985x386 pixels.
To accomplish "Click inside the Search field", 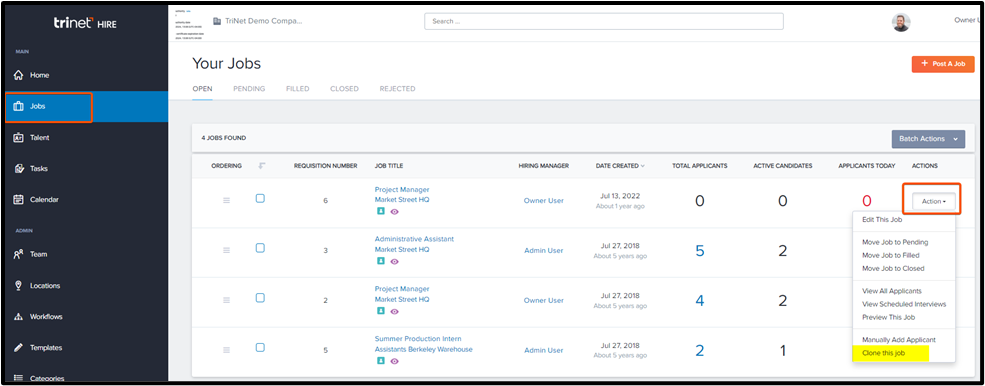I will (604, 21).
